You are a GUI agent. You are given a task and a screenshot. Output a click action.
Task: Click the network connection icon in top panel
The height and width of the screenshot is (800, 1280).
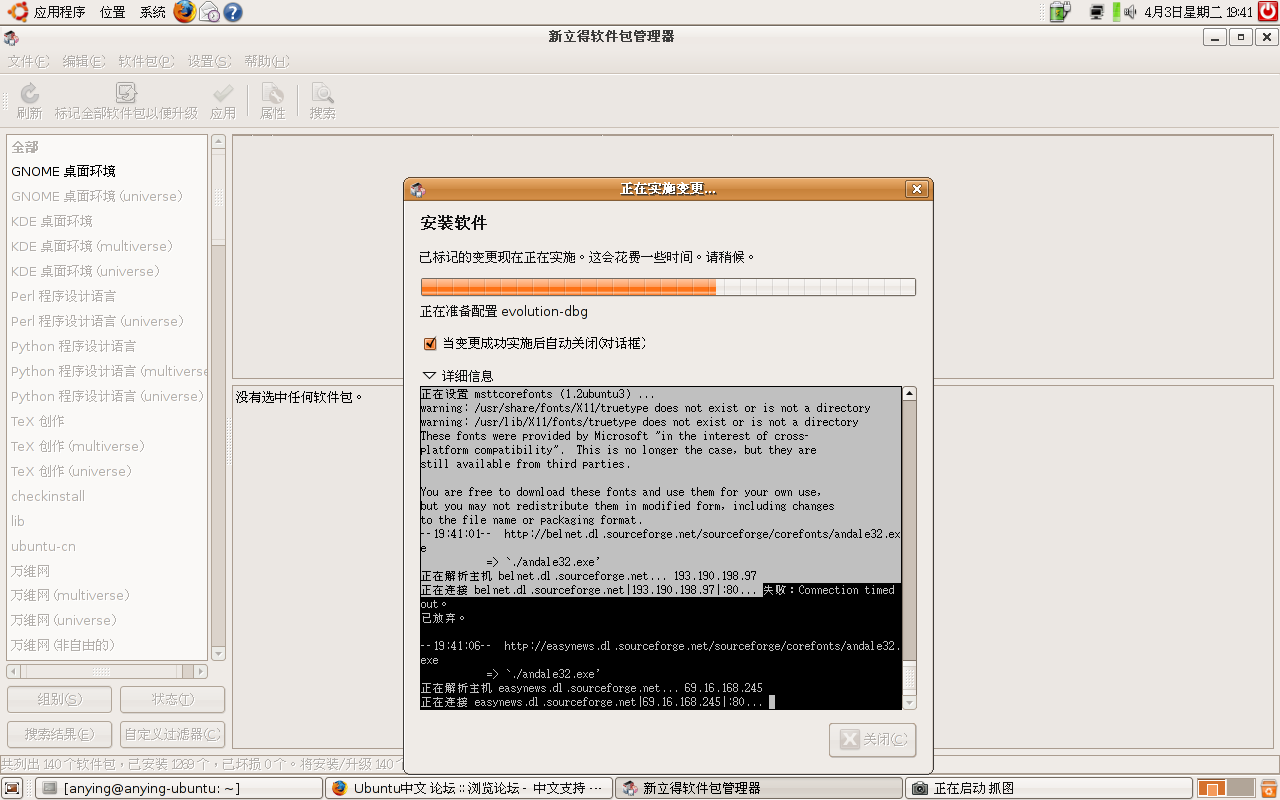coord(1097,12)
